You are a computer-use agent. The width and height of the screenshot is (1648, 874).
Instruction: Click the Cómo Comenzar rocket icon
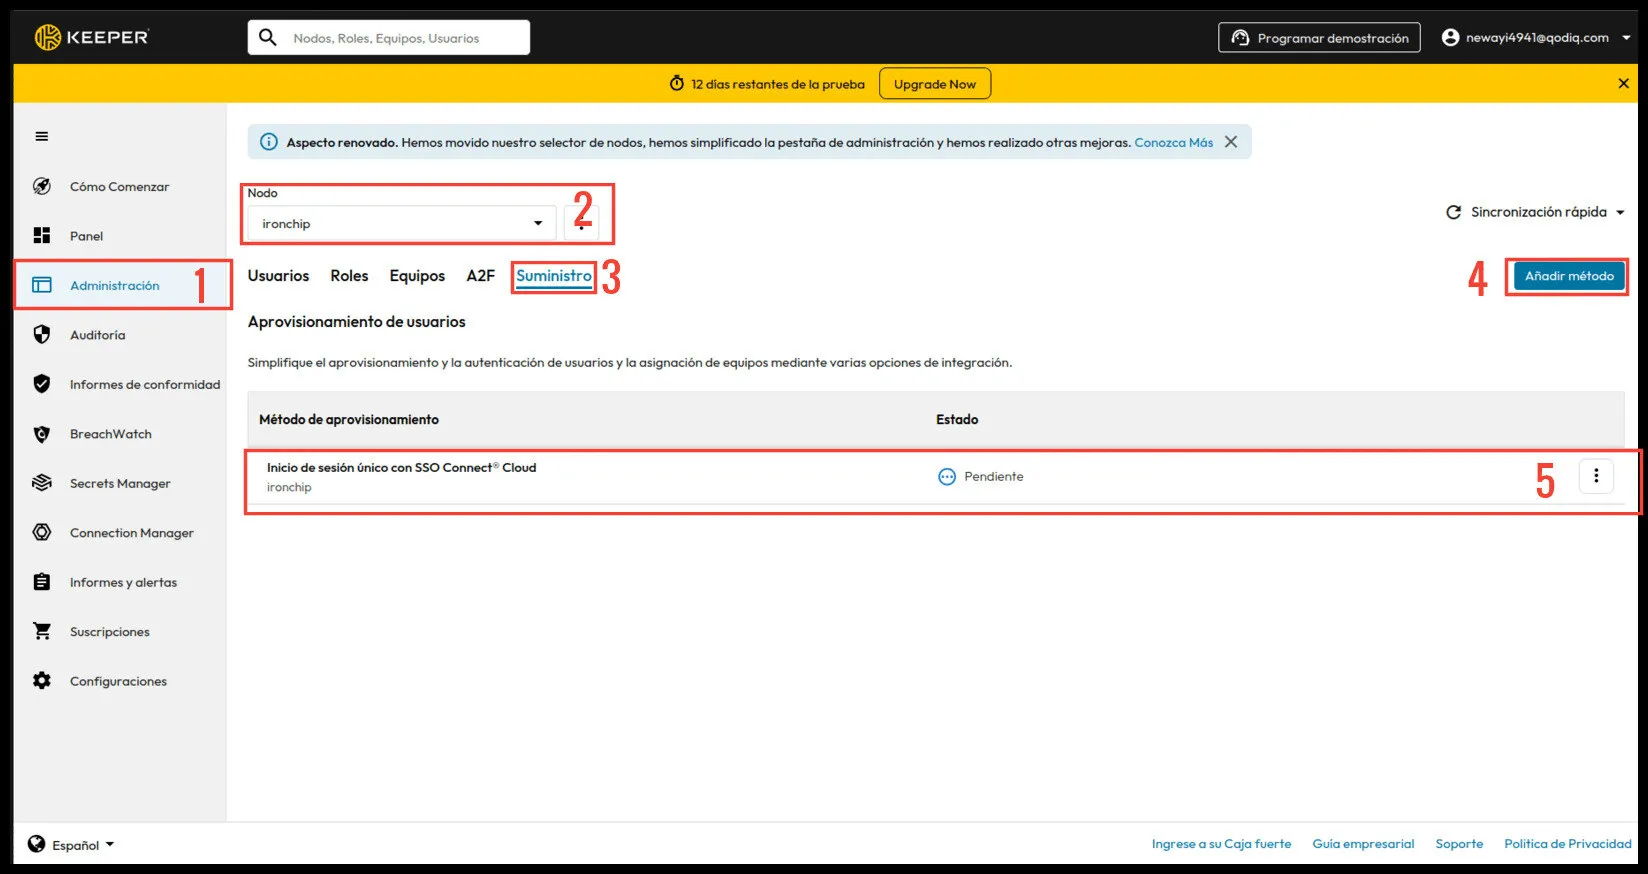point(42,187)
